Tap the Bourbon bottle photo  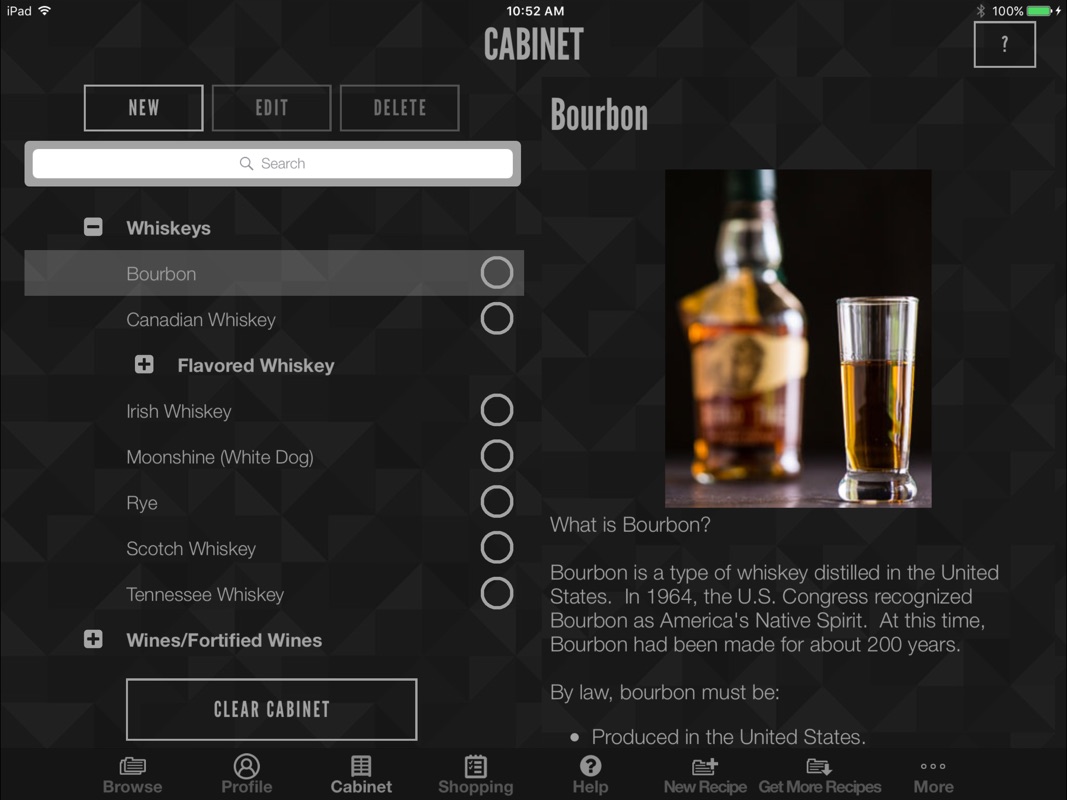coord(798,338)
